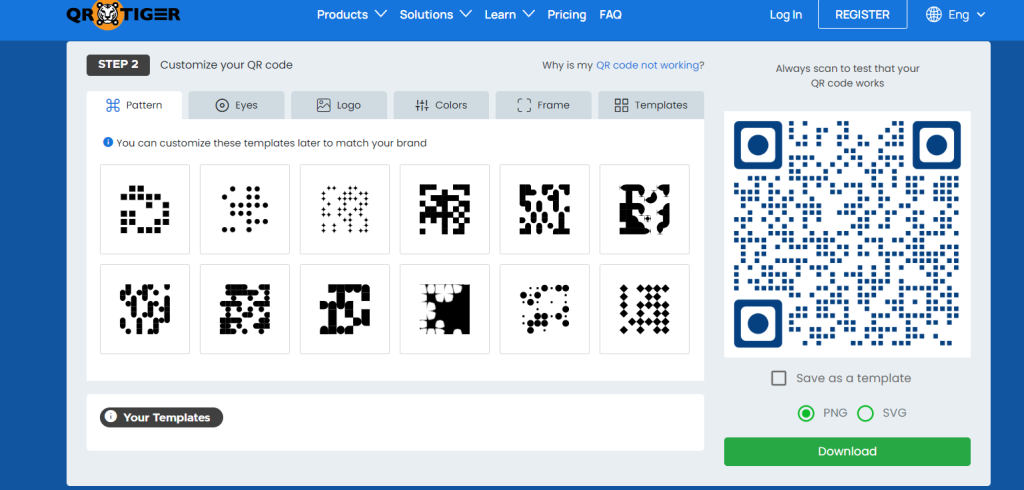Click the Logo tab image icon

324,105
